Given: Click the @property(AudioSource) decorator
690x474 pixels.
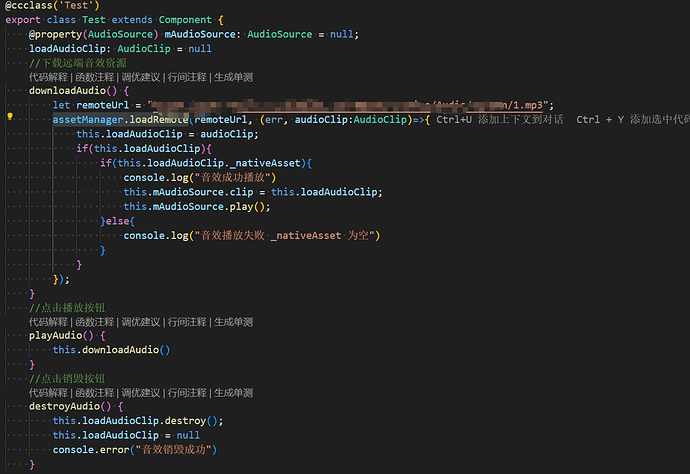Looking at the screenshot, I should click(x=93, y=34).
